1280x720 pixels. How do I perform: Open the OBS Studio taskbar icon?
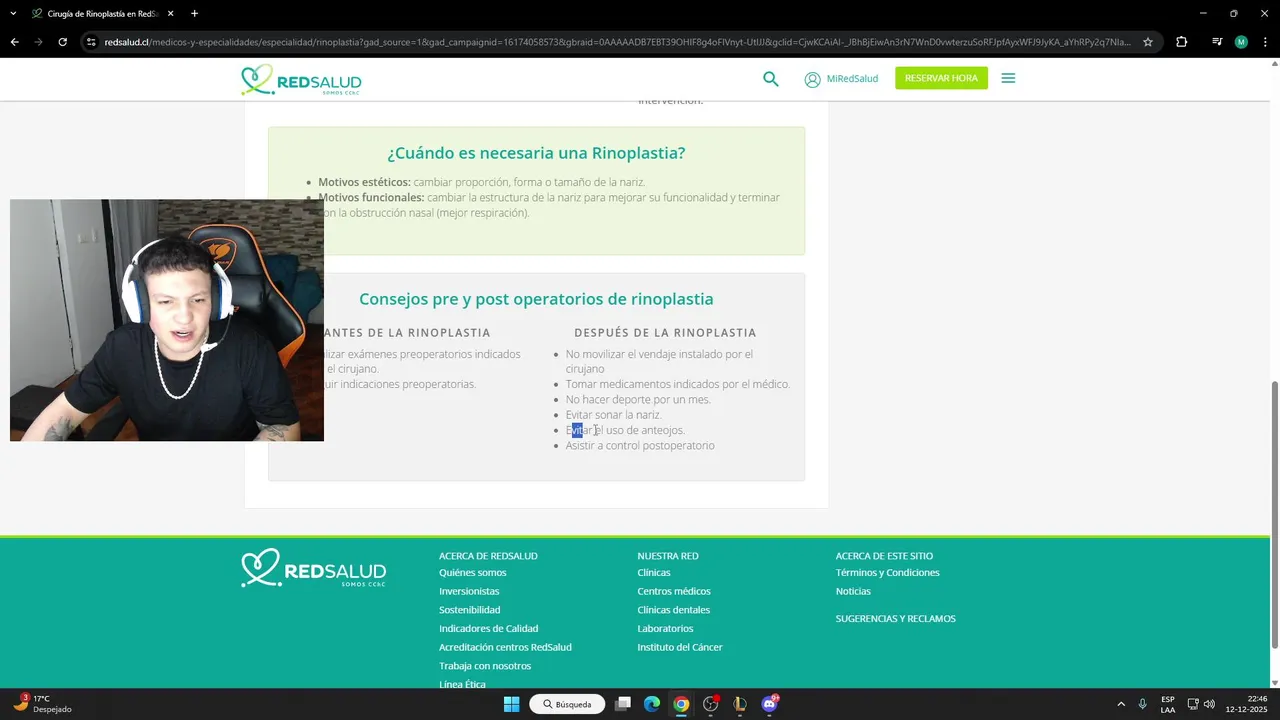pos(710,704)
